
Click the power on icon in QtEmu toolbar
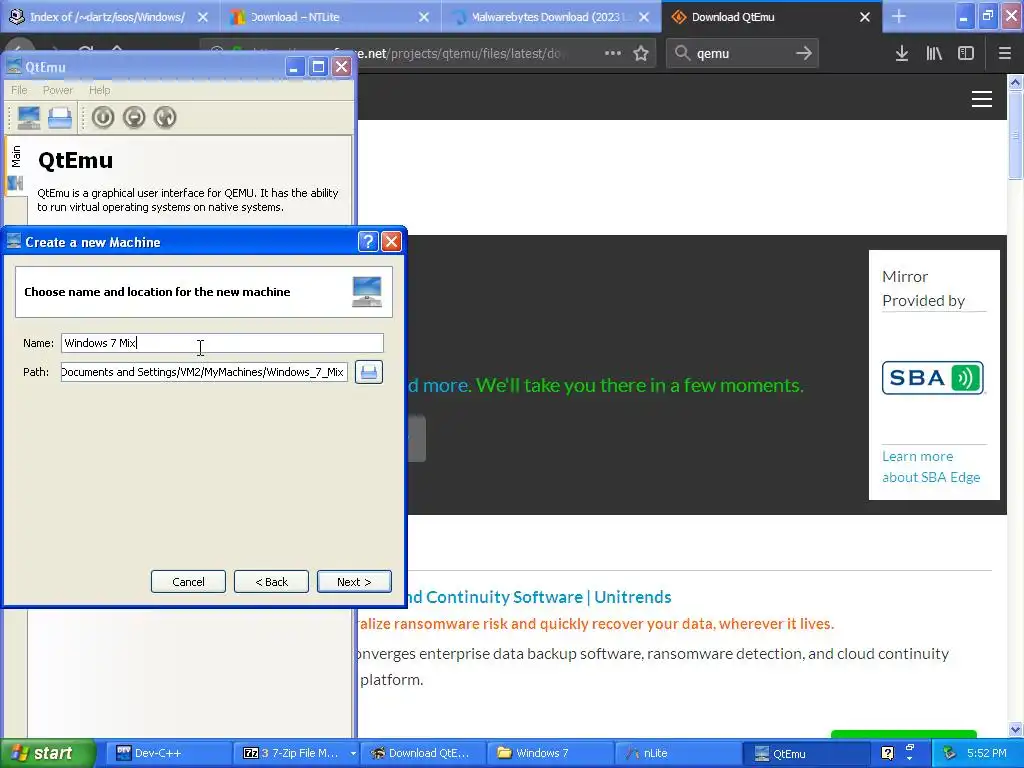tap(103, 117)
